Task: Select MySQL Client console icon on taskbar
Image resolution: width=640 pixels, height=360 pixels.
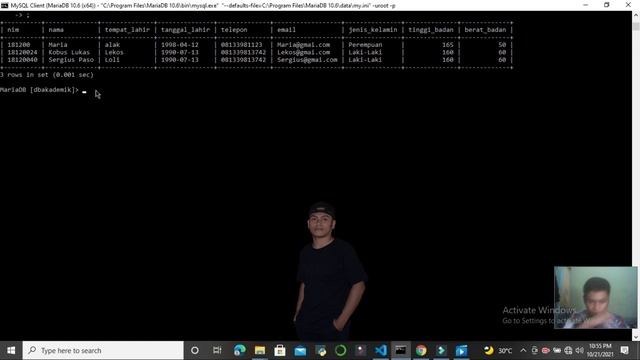Action: [401, 350]
